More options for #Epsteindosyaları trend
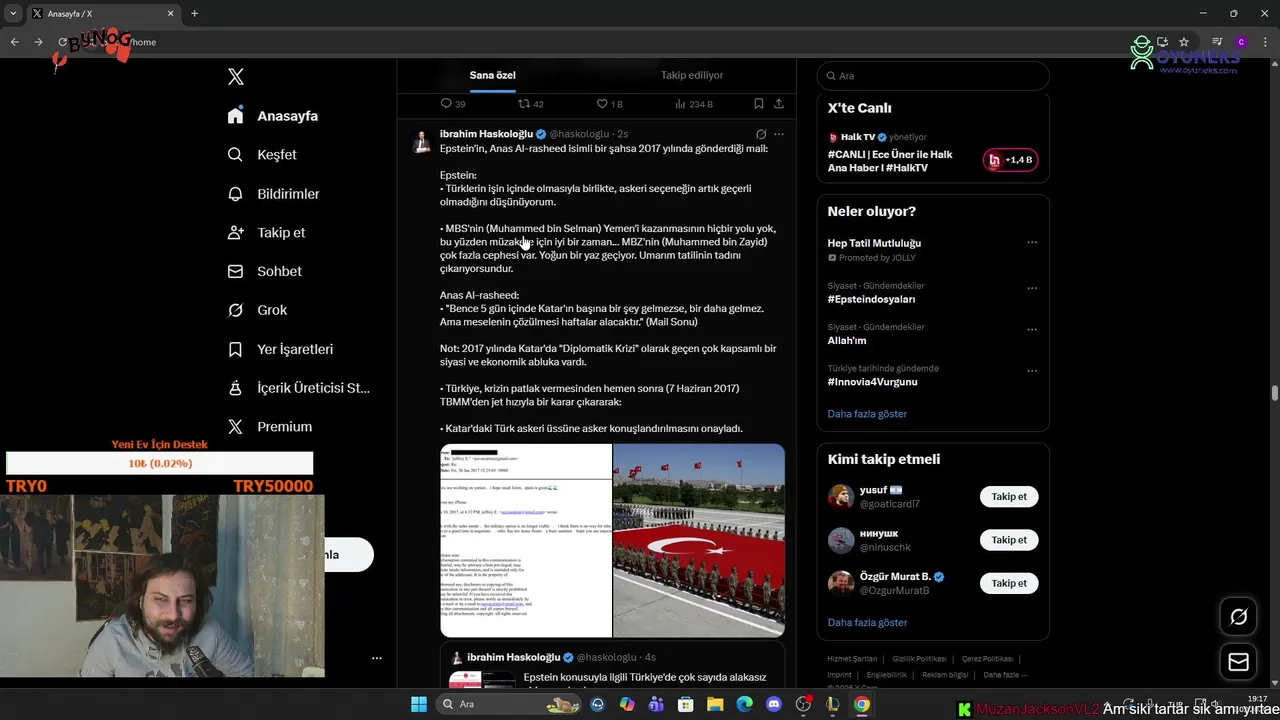Image resolution: width=1280 pixels, height=720 pixels. point(1032,288)
